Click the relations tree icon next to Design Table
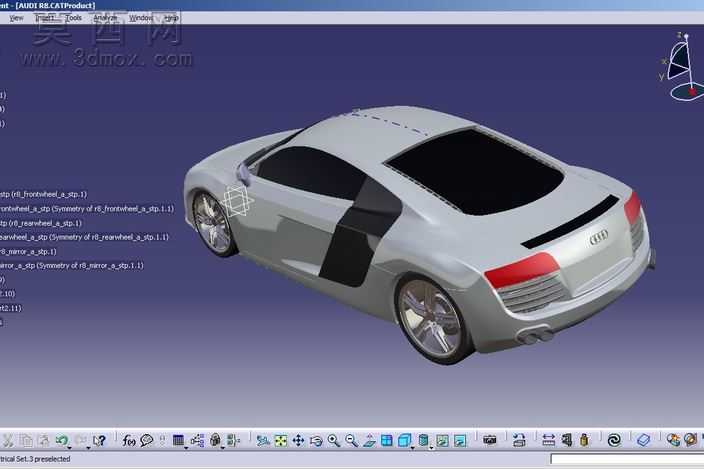Image resolution: width=704 pixels, height=469 pixels. [x=197, y=441]
